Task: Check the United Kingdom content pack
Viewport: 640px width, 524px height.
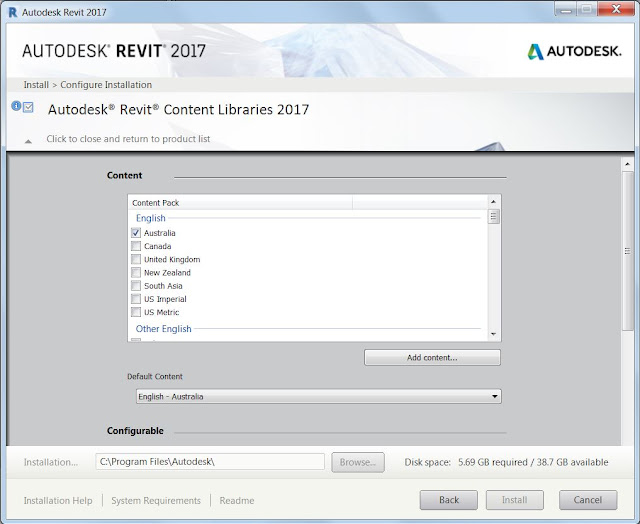Action: (x=136, y=259)
